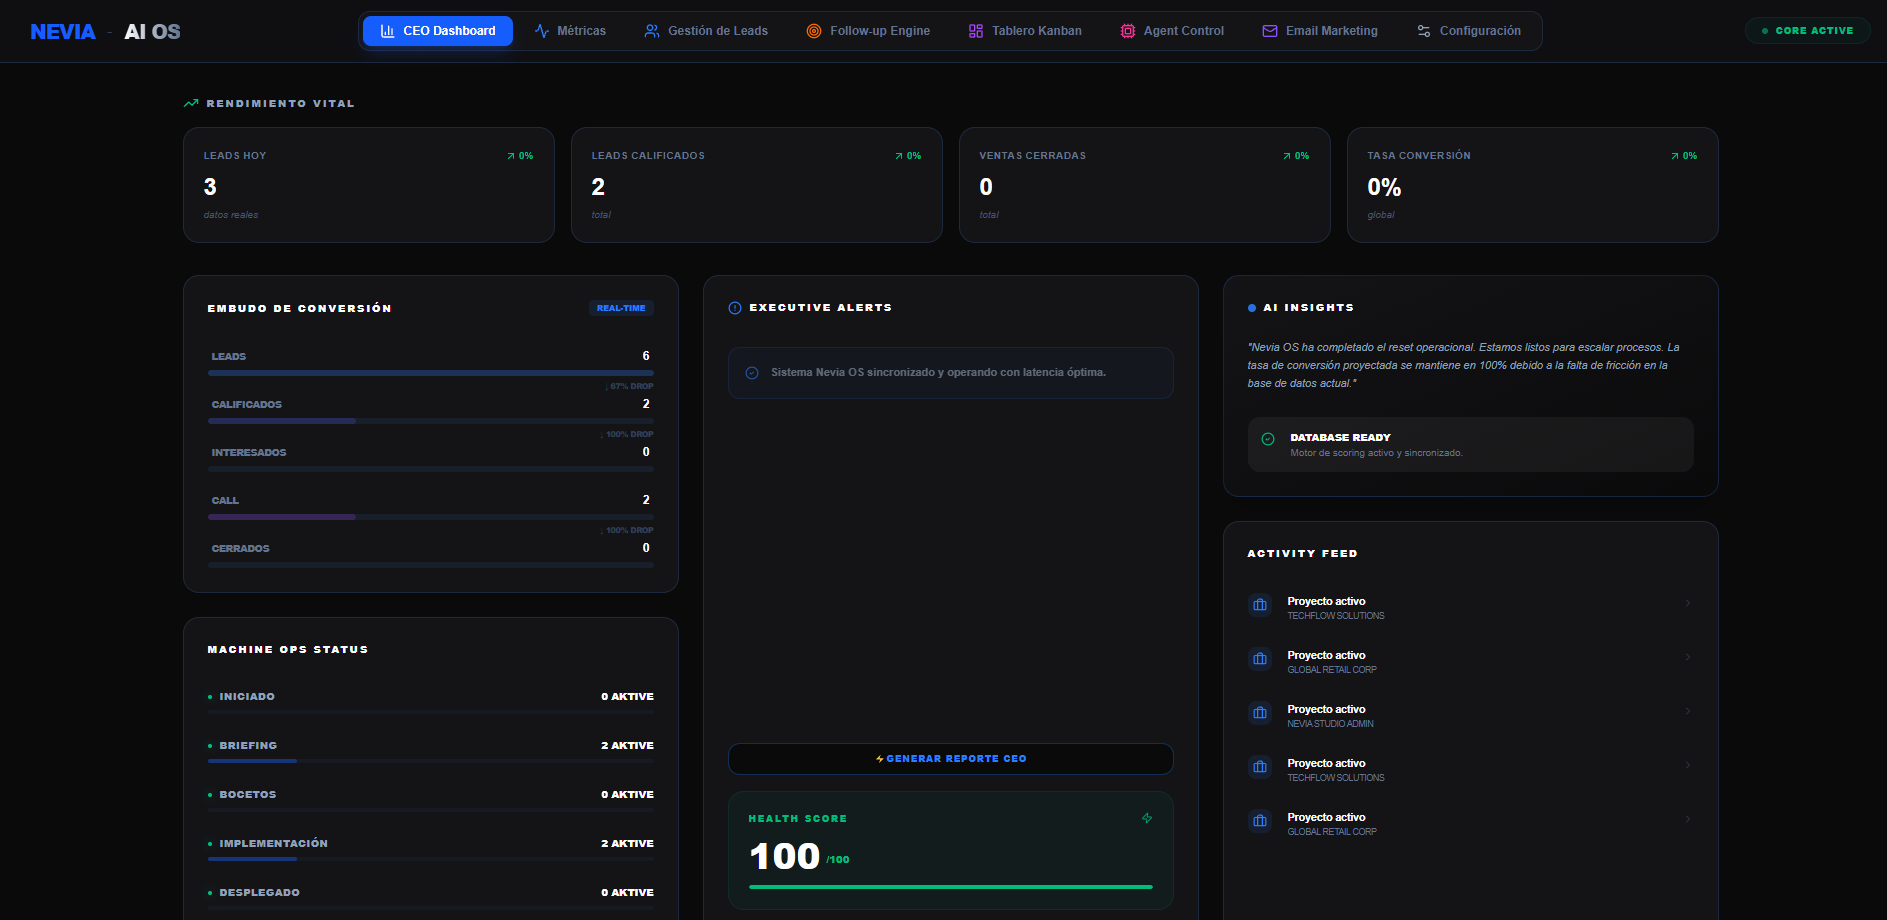Image resolution: width=1887 pixels, height=920 pixels.
Task: Click the envelope icon beside Email Marketing
Action: coord(1270,31)
